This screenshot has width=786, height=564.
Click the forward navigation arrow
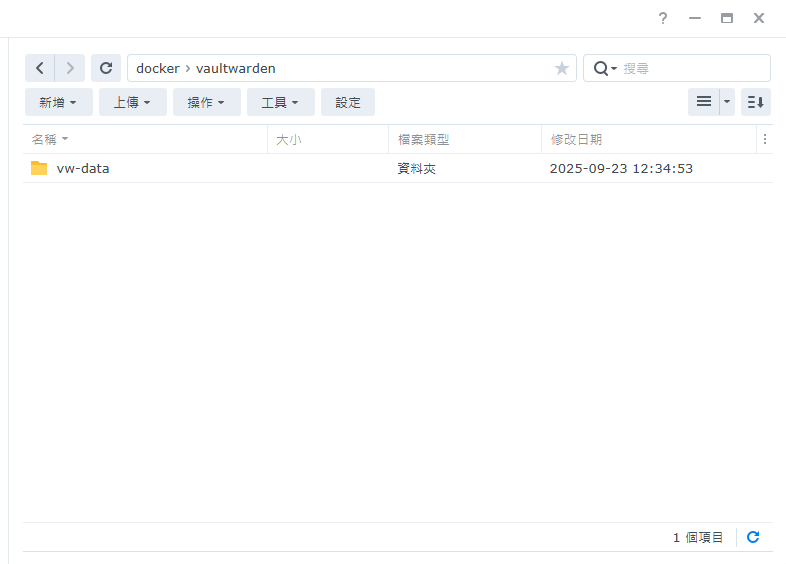pos(69,68)
